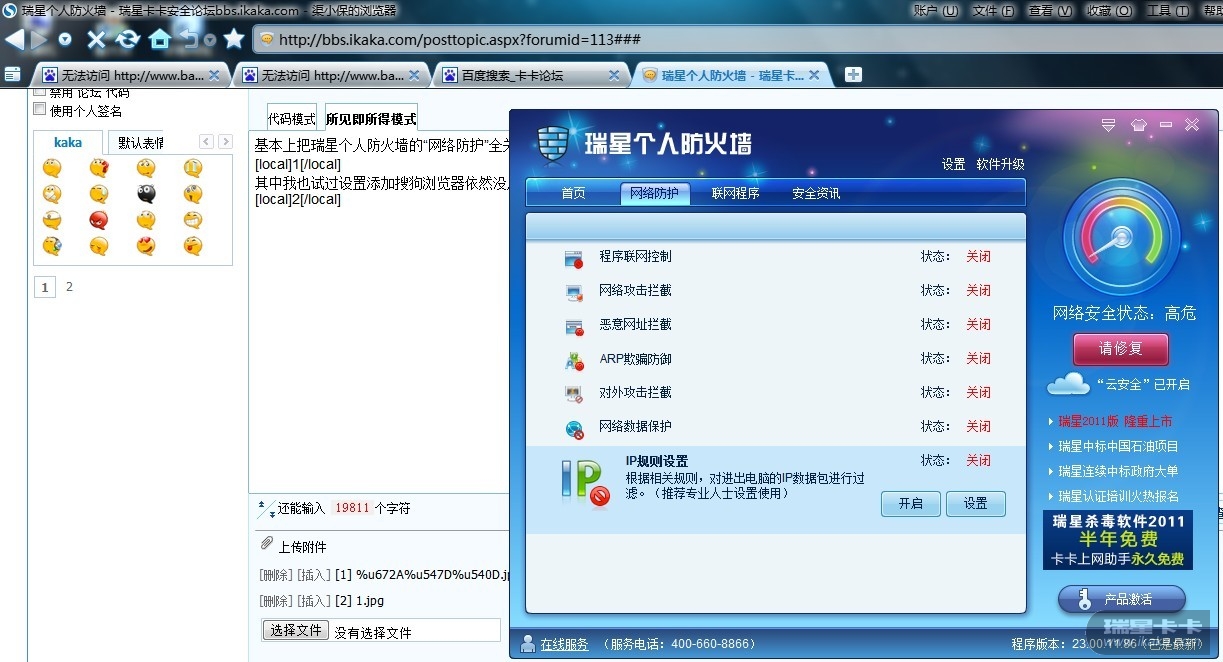Tick the 使用个人签名 checkbox

coord(40,109)
